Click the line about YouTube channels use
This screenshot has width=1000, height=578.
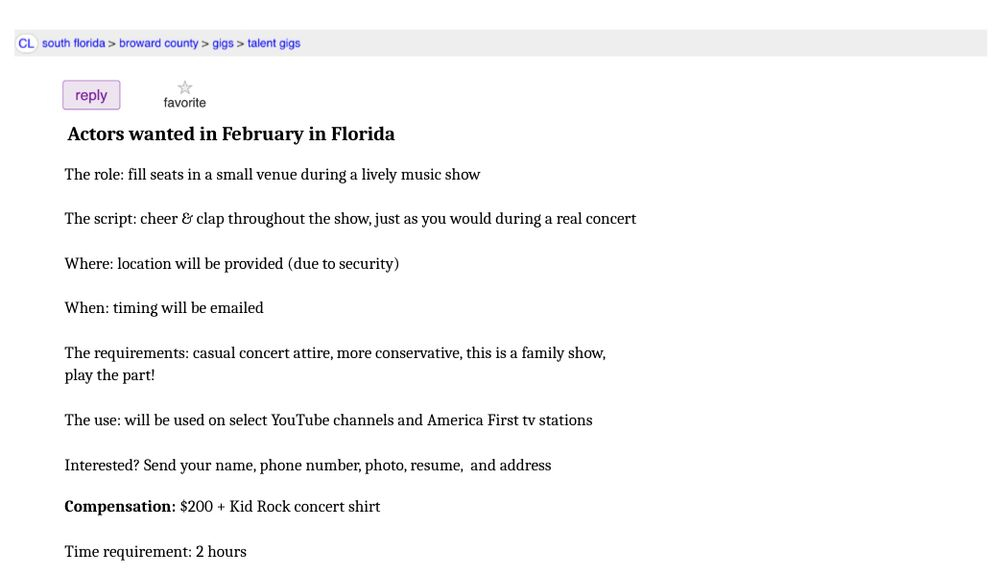click(328, 420)
